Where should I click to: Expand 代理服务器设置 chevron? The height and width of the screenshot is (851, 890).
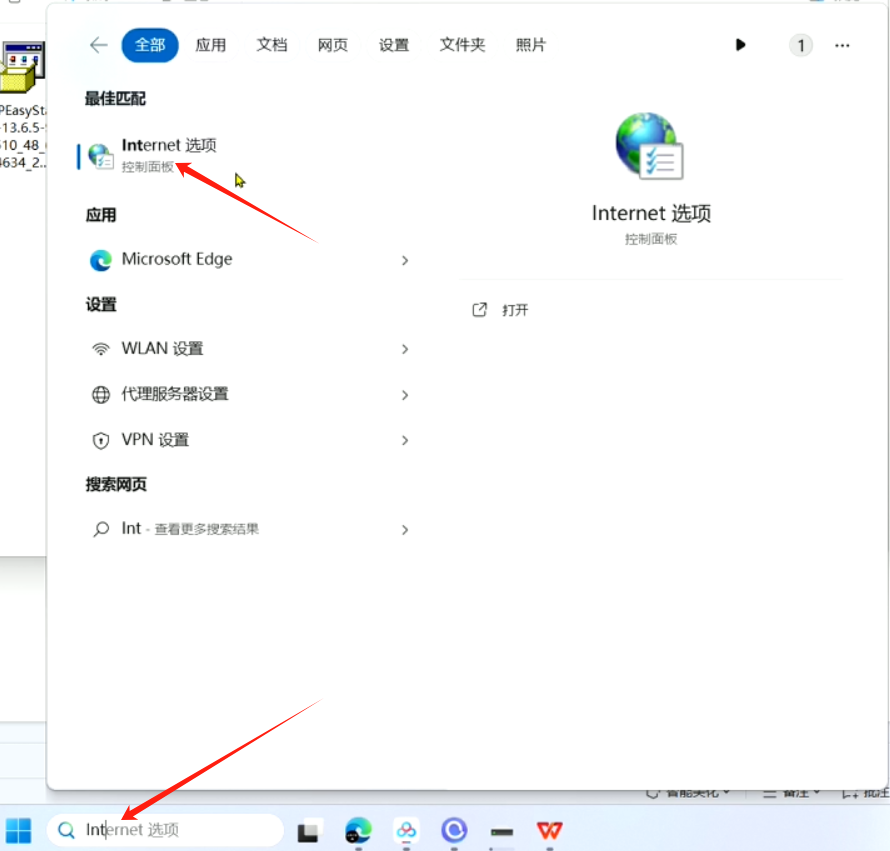(x=405, y=395)
